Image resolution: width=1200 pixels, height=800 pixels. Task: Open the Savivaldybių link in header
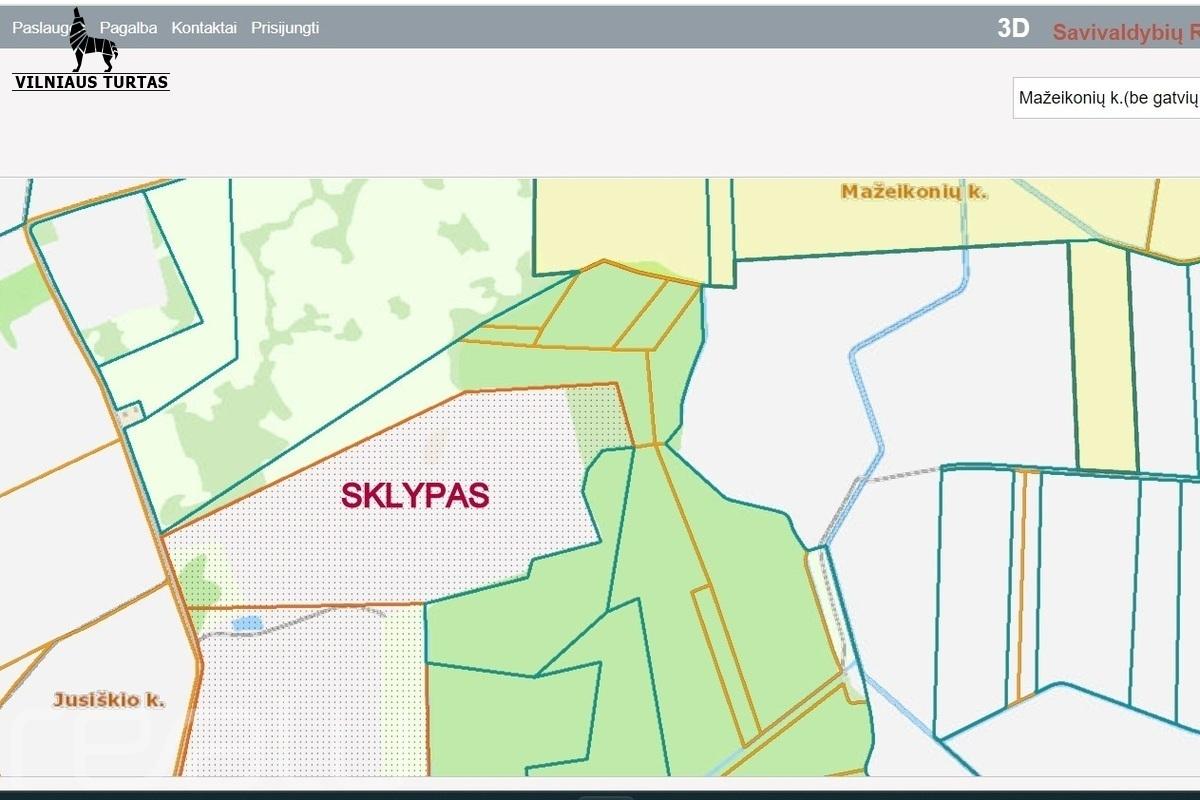point(1125,31)
